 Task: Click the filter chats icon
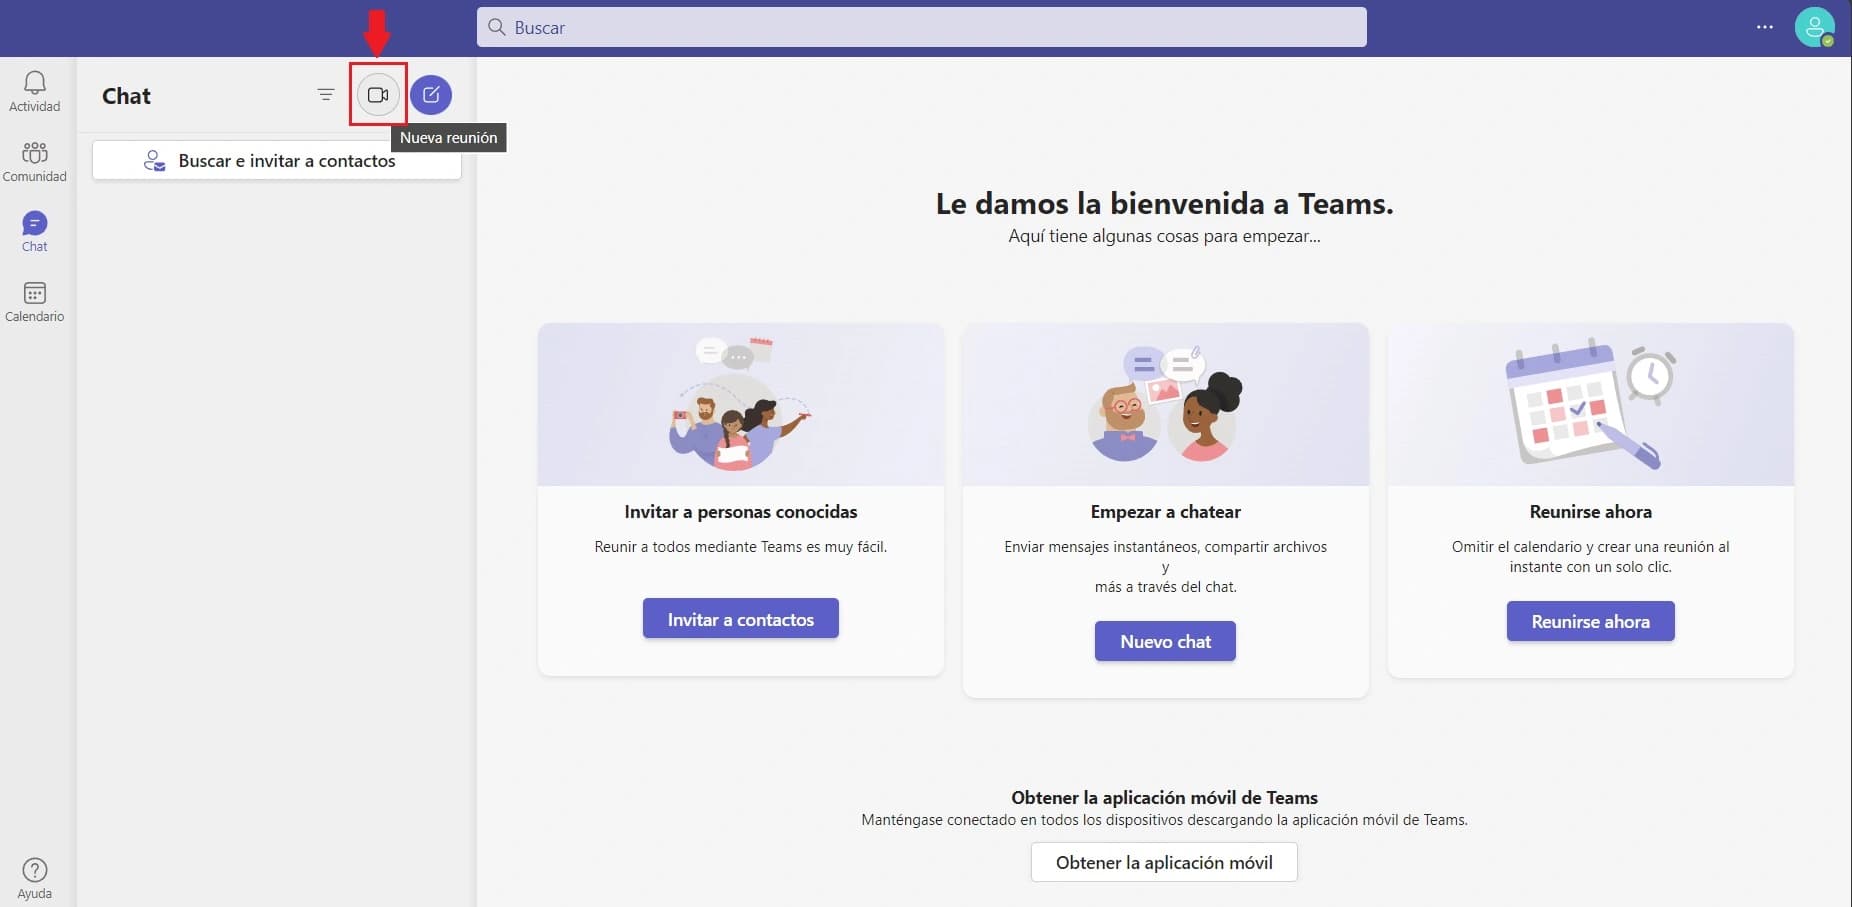pos(326,95)
